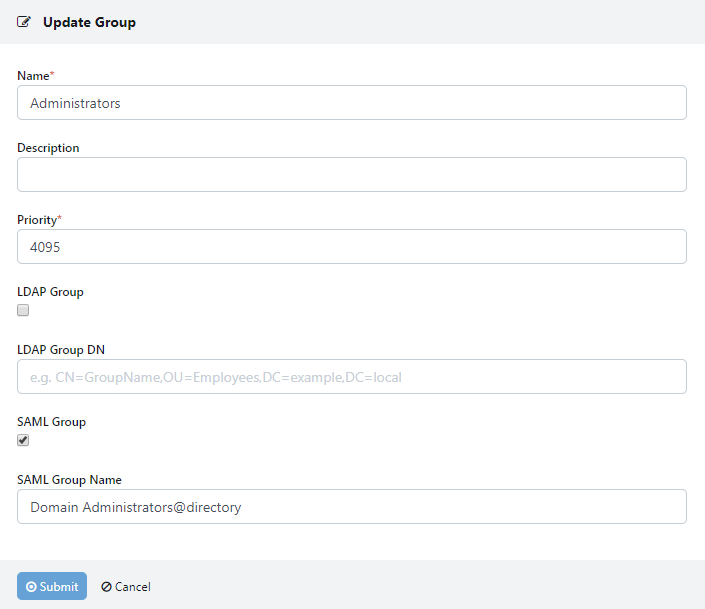Cancel the group update
This screenshot has width=705, height=609.
pyautogui.click(x=126, y=587)
